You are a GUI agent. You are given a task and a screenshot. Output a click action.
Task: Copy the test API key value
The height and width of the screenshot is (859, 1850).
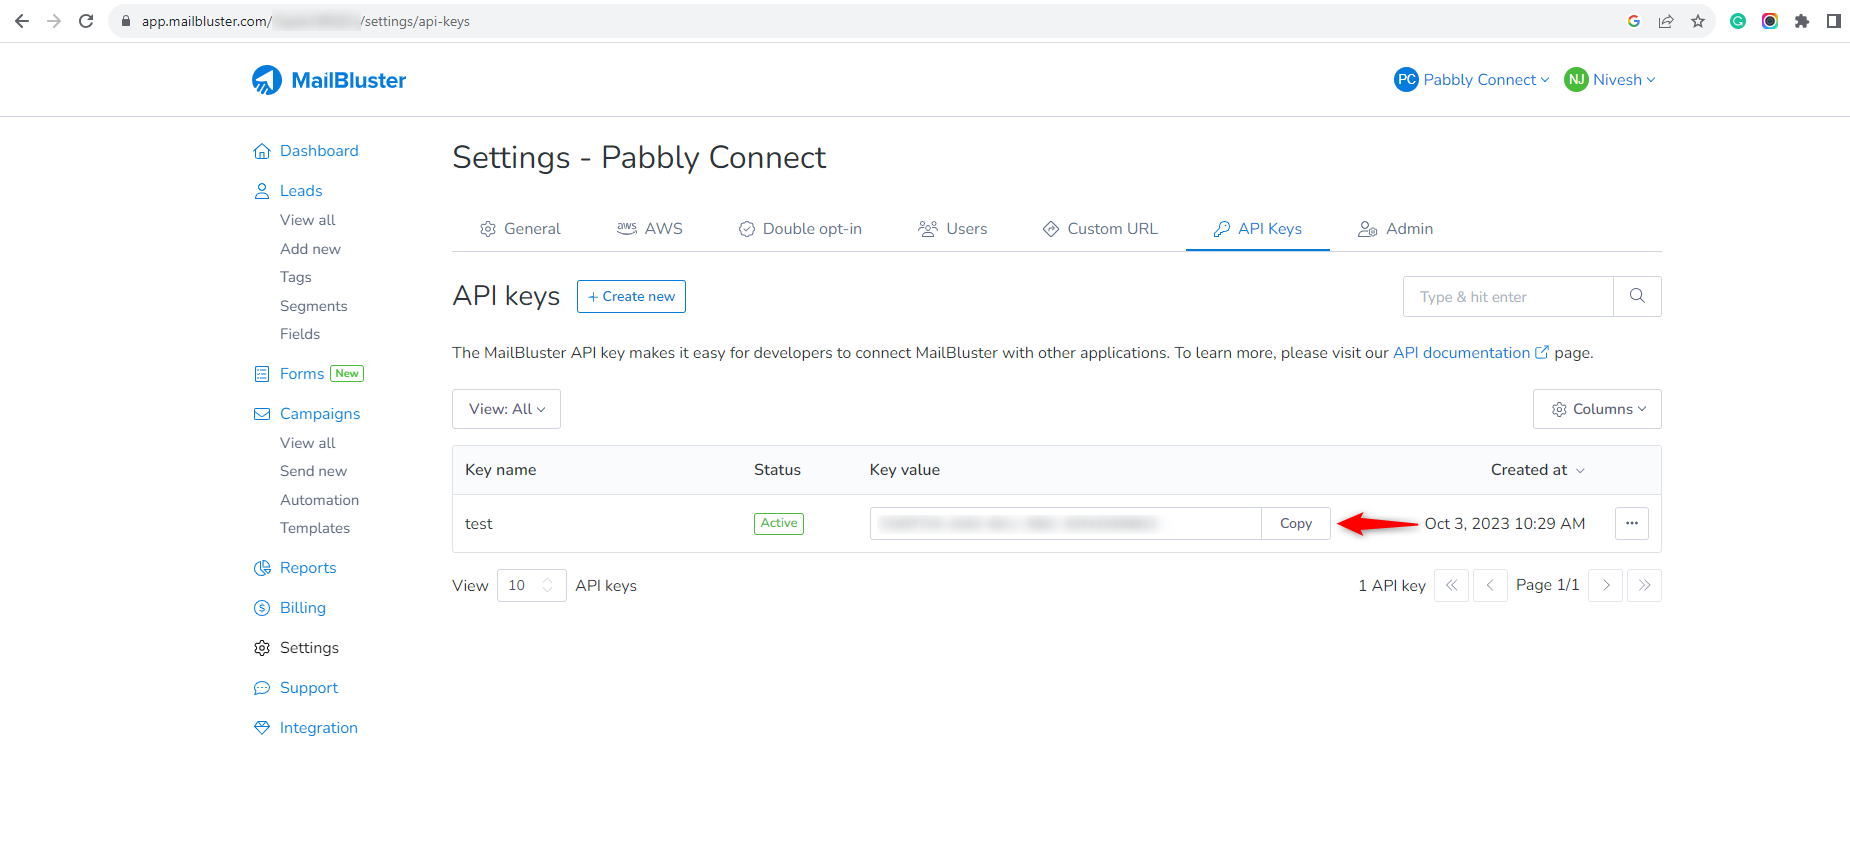(1295, 523)
